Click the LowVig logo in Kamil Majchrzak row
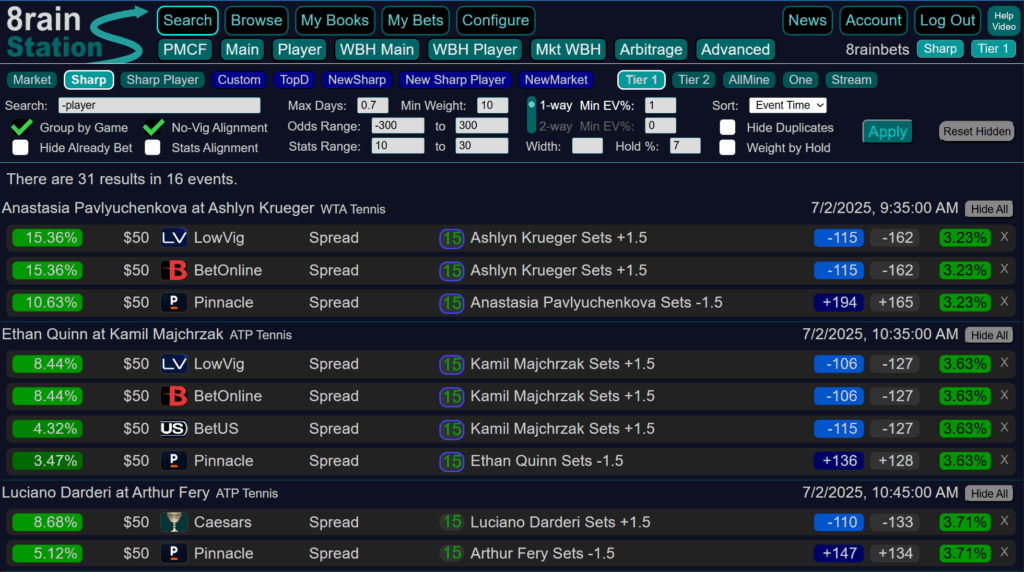The height and width of the screenshot is (572, 1024). pos(174,364)
